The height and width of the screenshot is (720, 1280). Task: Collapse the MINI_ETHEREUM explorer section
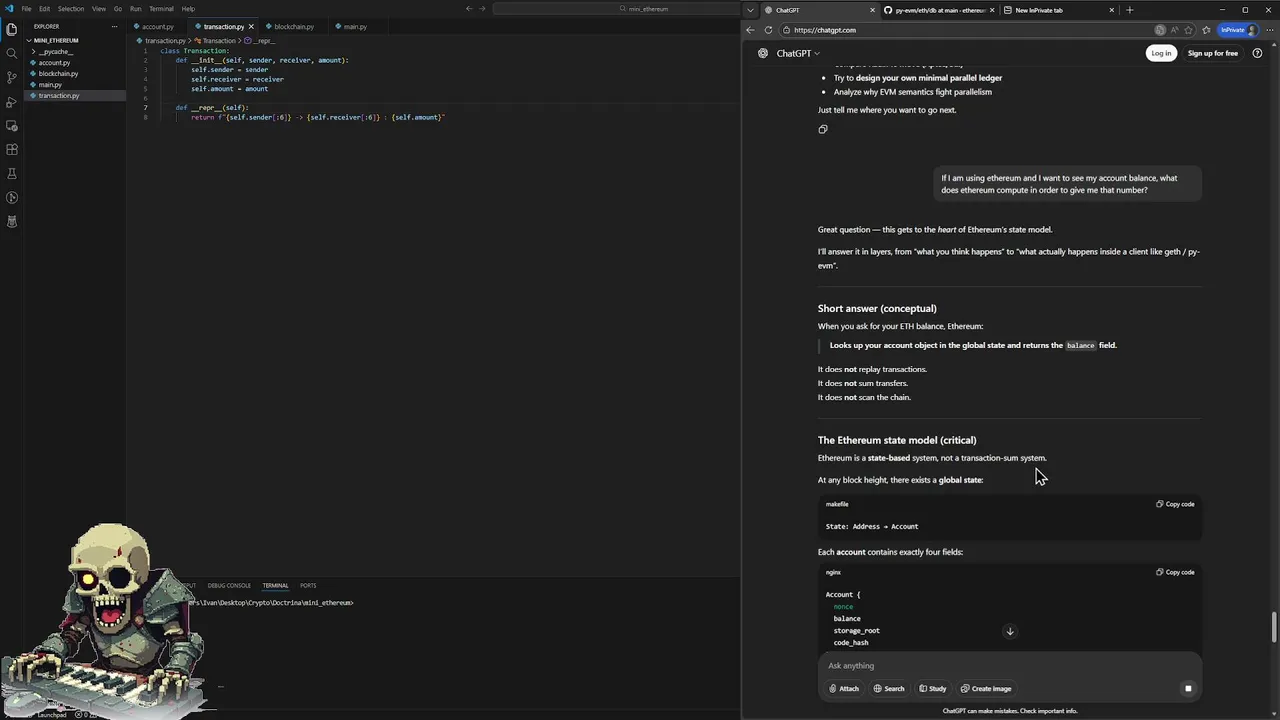[x=56, y=40]
